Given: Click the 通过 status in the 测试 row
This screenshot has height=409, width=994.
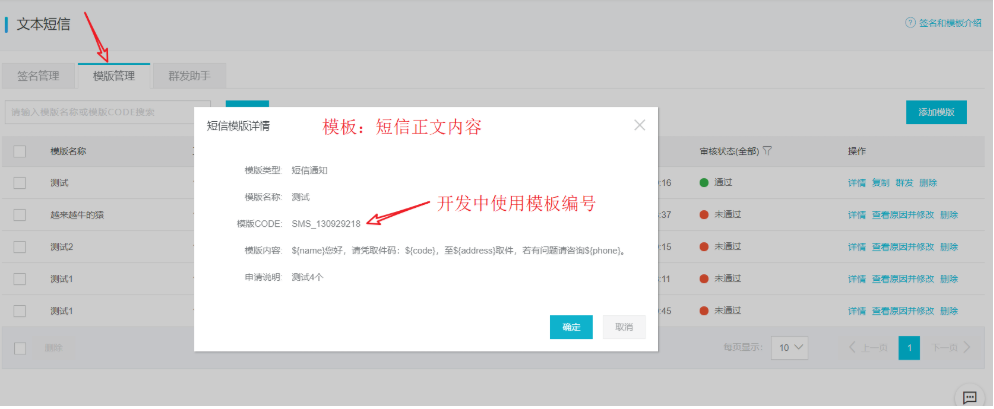Looking at the screenshot, I should (723, 183).
